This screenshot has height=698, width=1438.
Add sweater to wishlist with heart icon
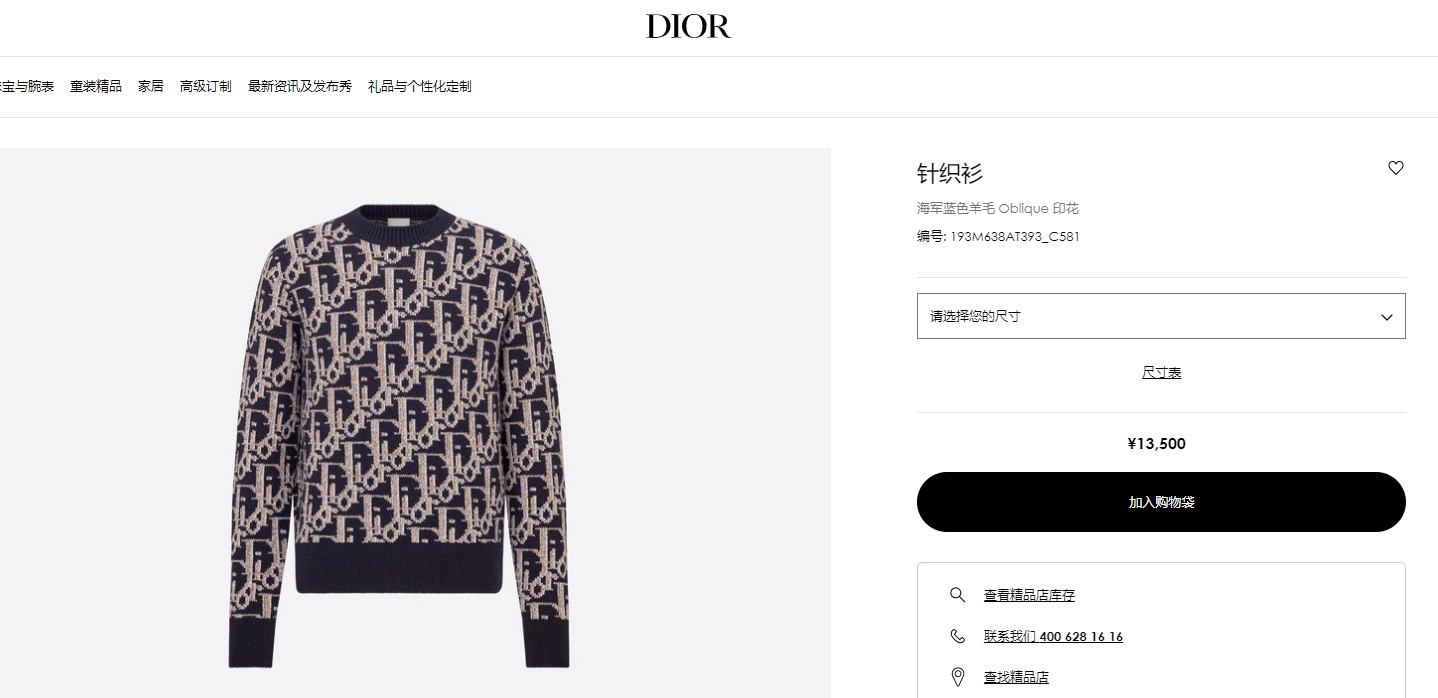click(1395, 168)
